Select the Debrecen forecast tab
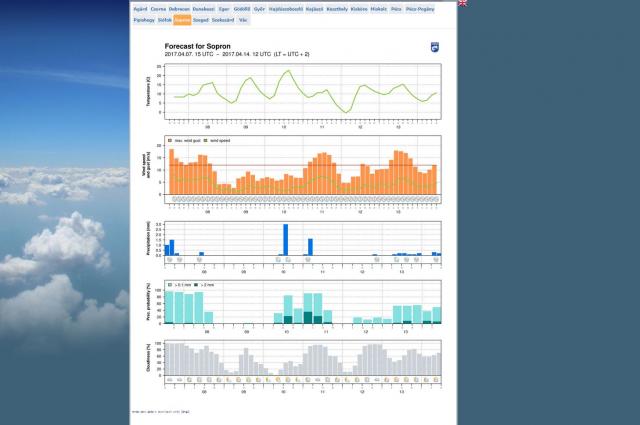 tap(179, 9)
